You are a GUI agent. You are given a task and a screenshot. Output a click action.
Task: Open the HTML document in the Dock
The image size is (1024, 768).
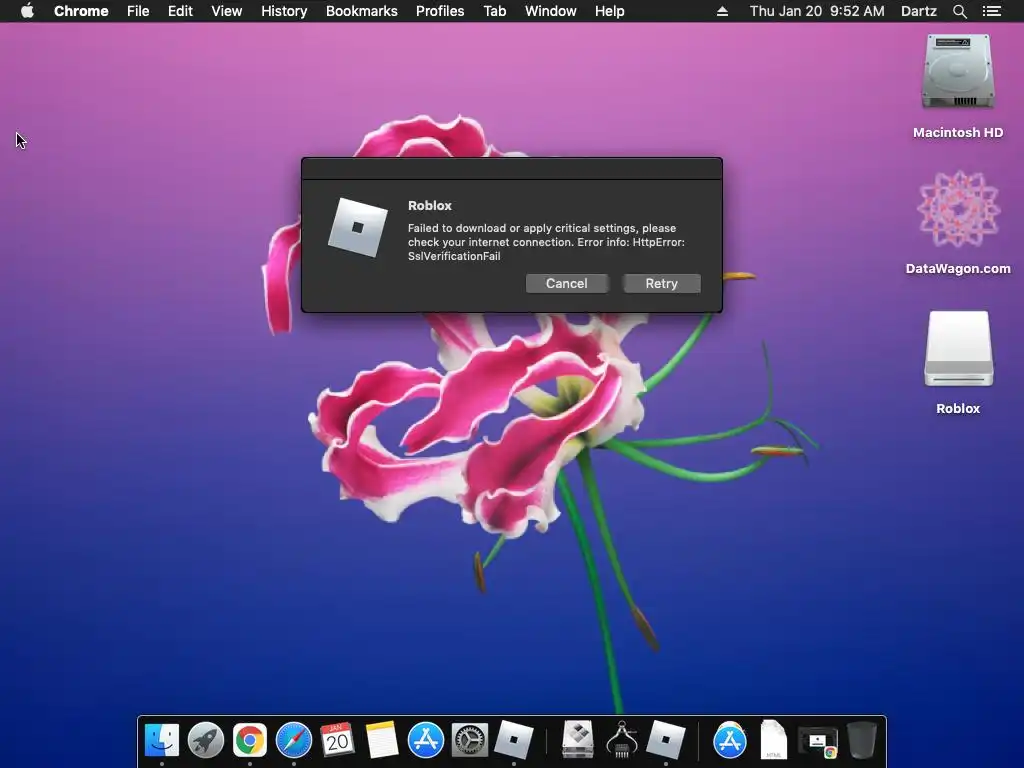(x=774, y=740)
